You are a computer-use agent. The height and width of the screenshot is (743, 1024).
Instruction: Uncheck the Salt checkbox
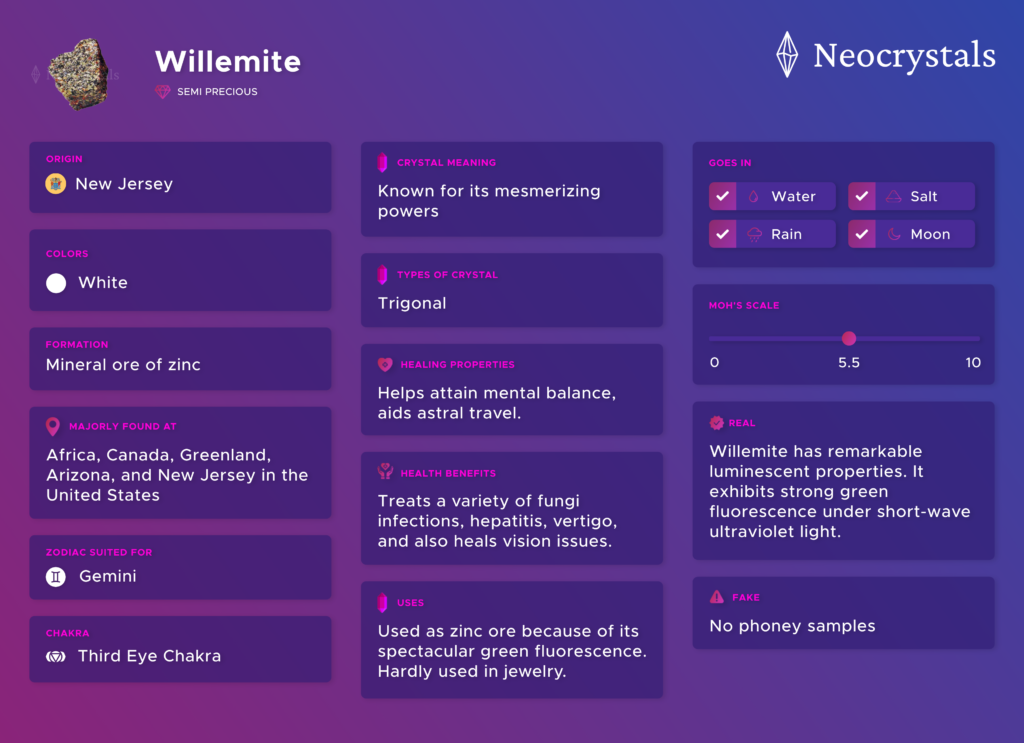(x=861, y=196)
